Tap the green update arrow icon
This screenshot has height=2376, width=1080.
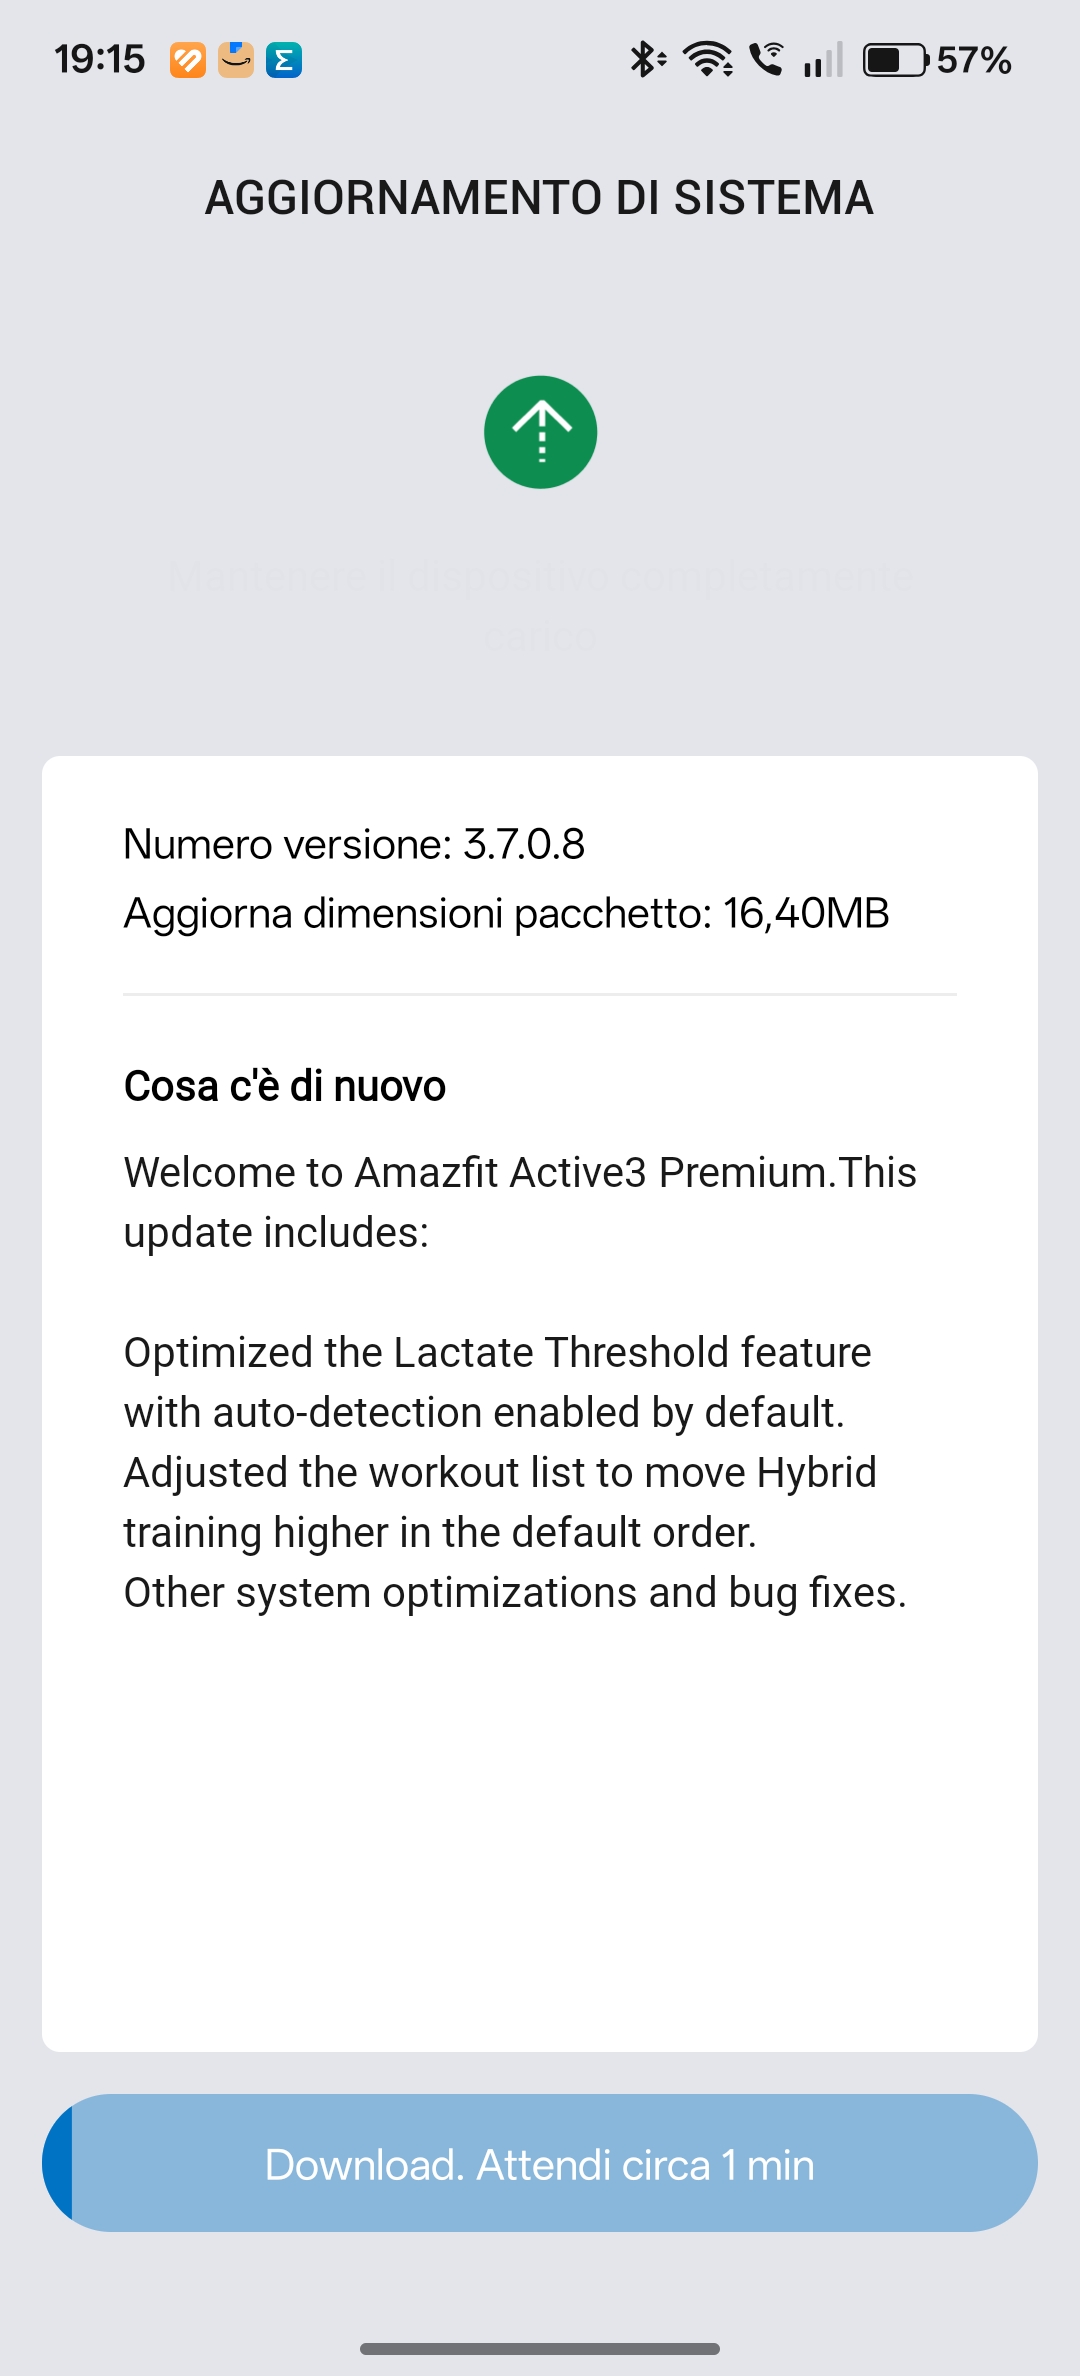(x=540, y=432)
